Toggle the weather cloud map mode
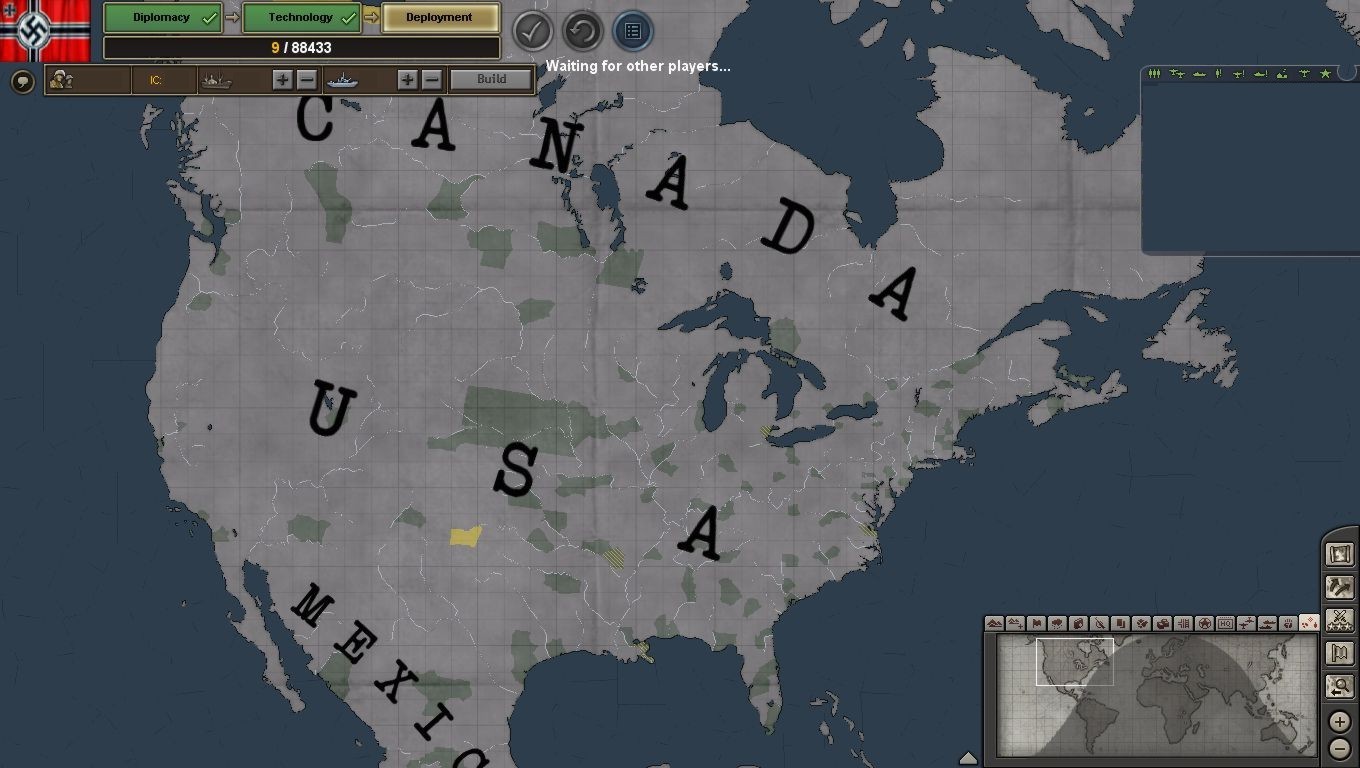 pyautogui.click(x=1057, y=623)
